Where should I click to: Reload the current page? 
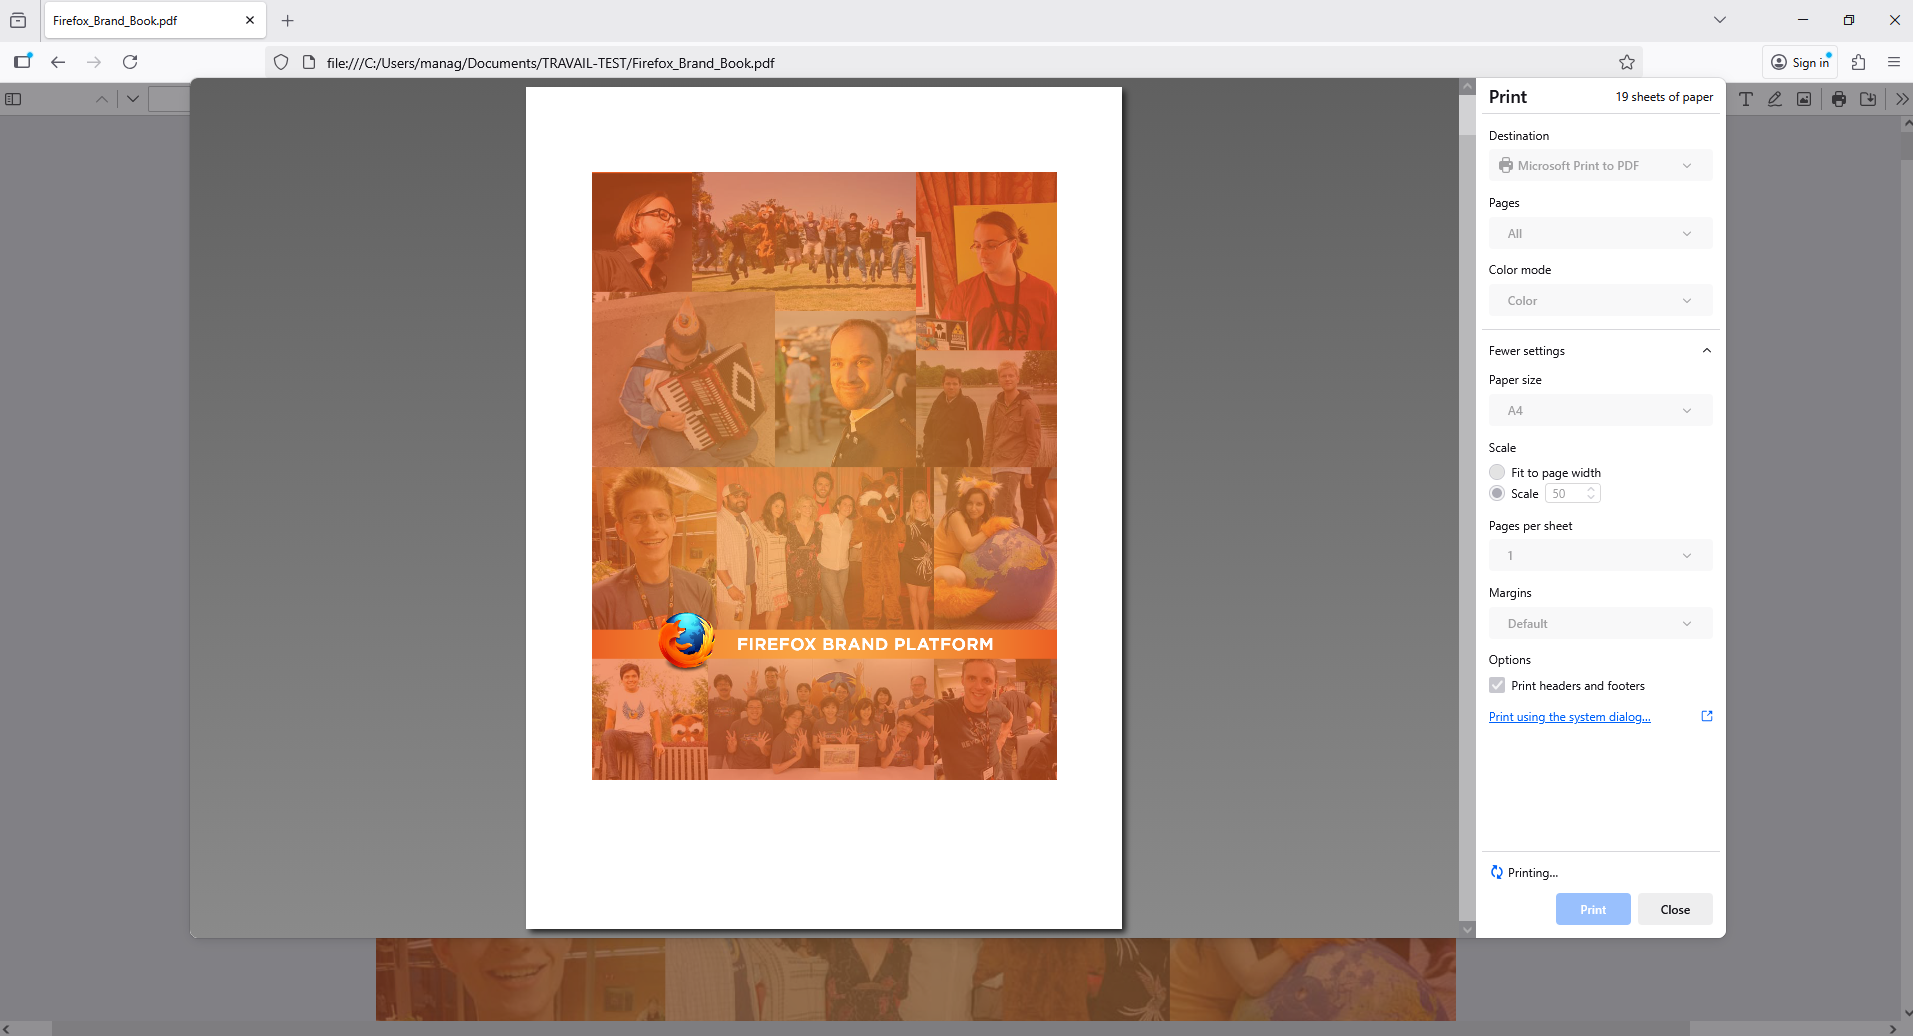(x=130, y=62)
